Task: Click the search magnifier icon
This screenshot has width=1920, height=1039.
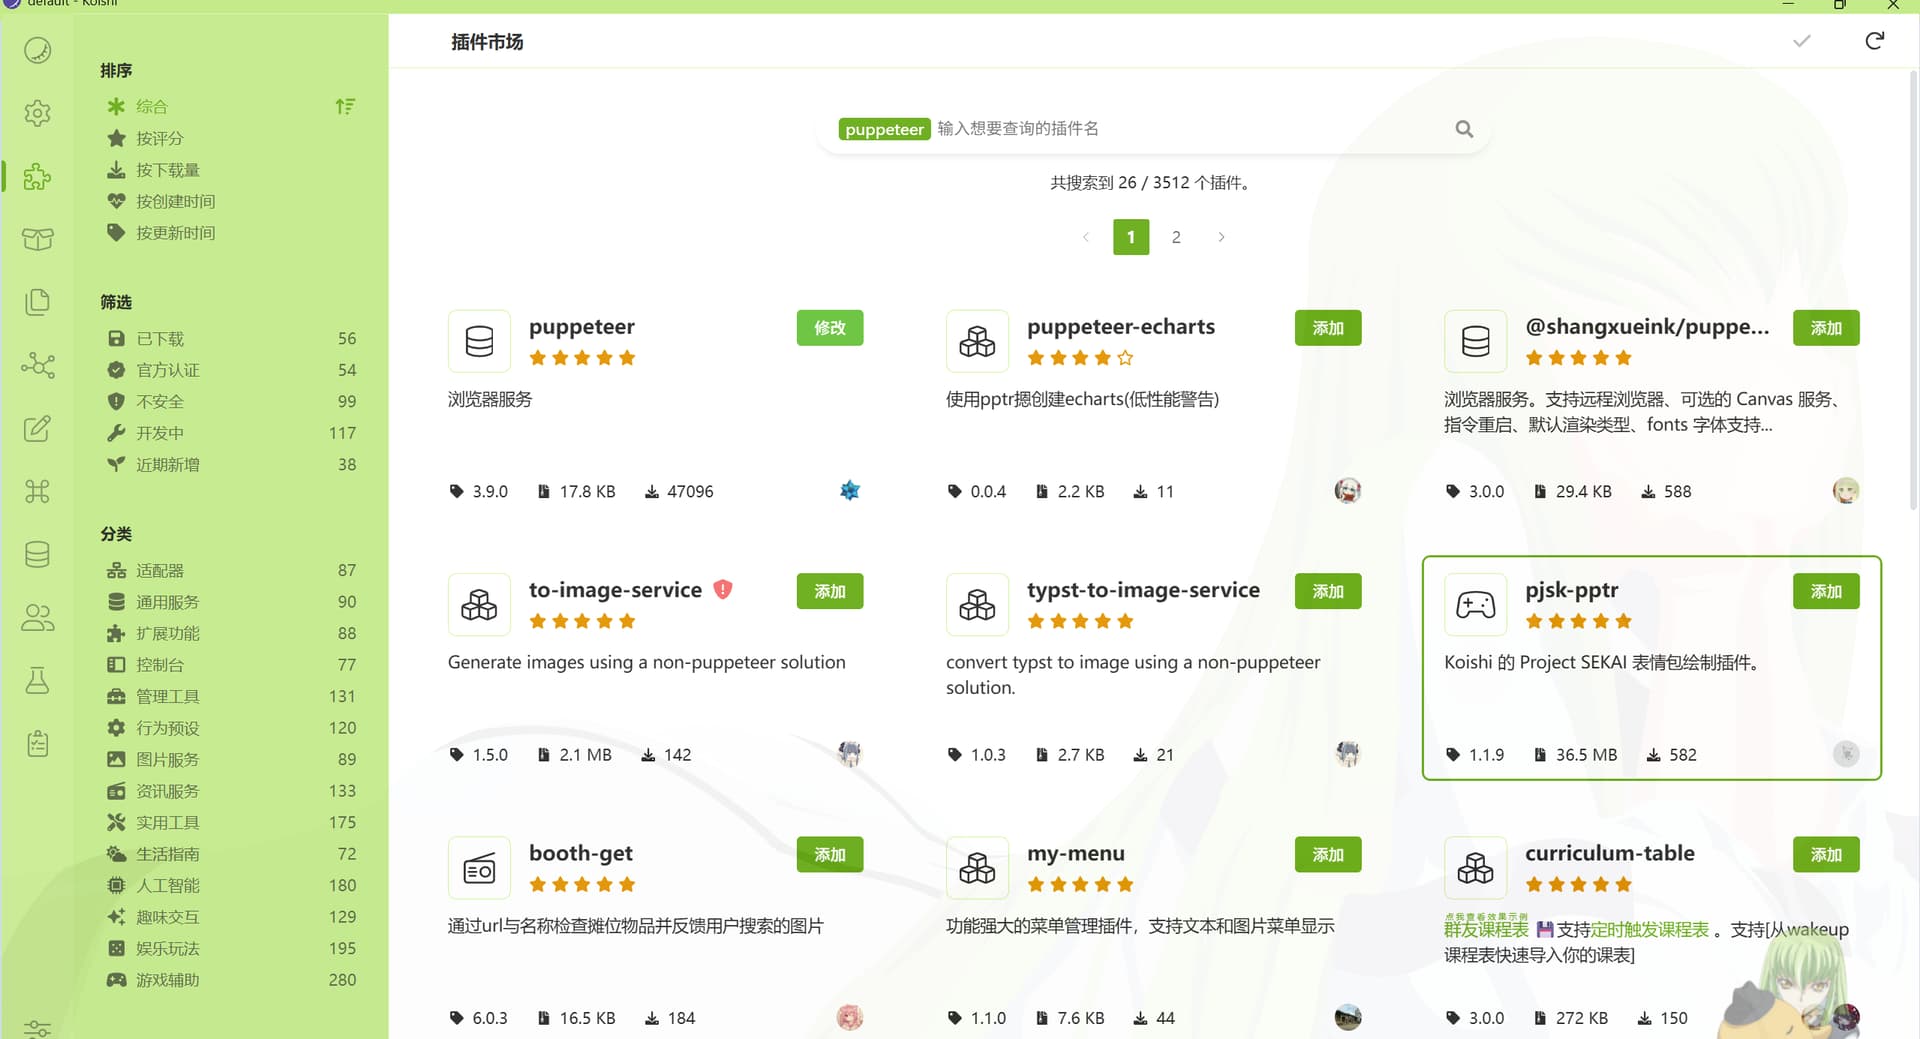Action: click(1464, 129)
